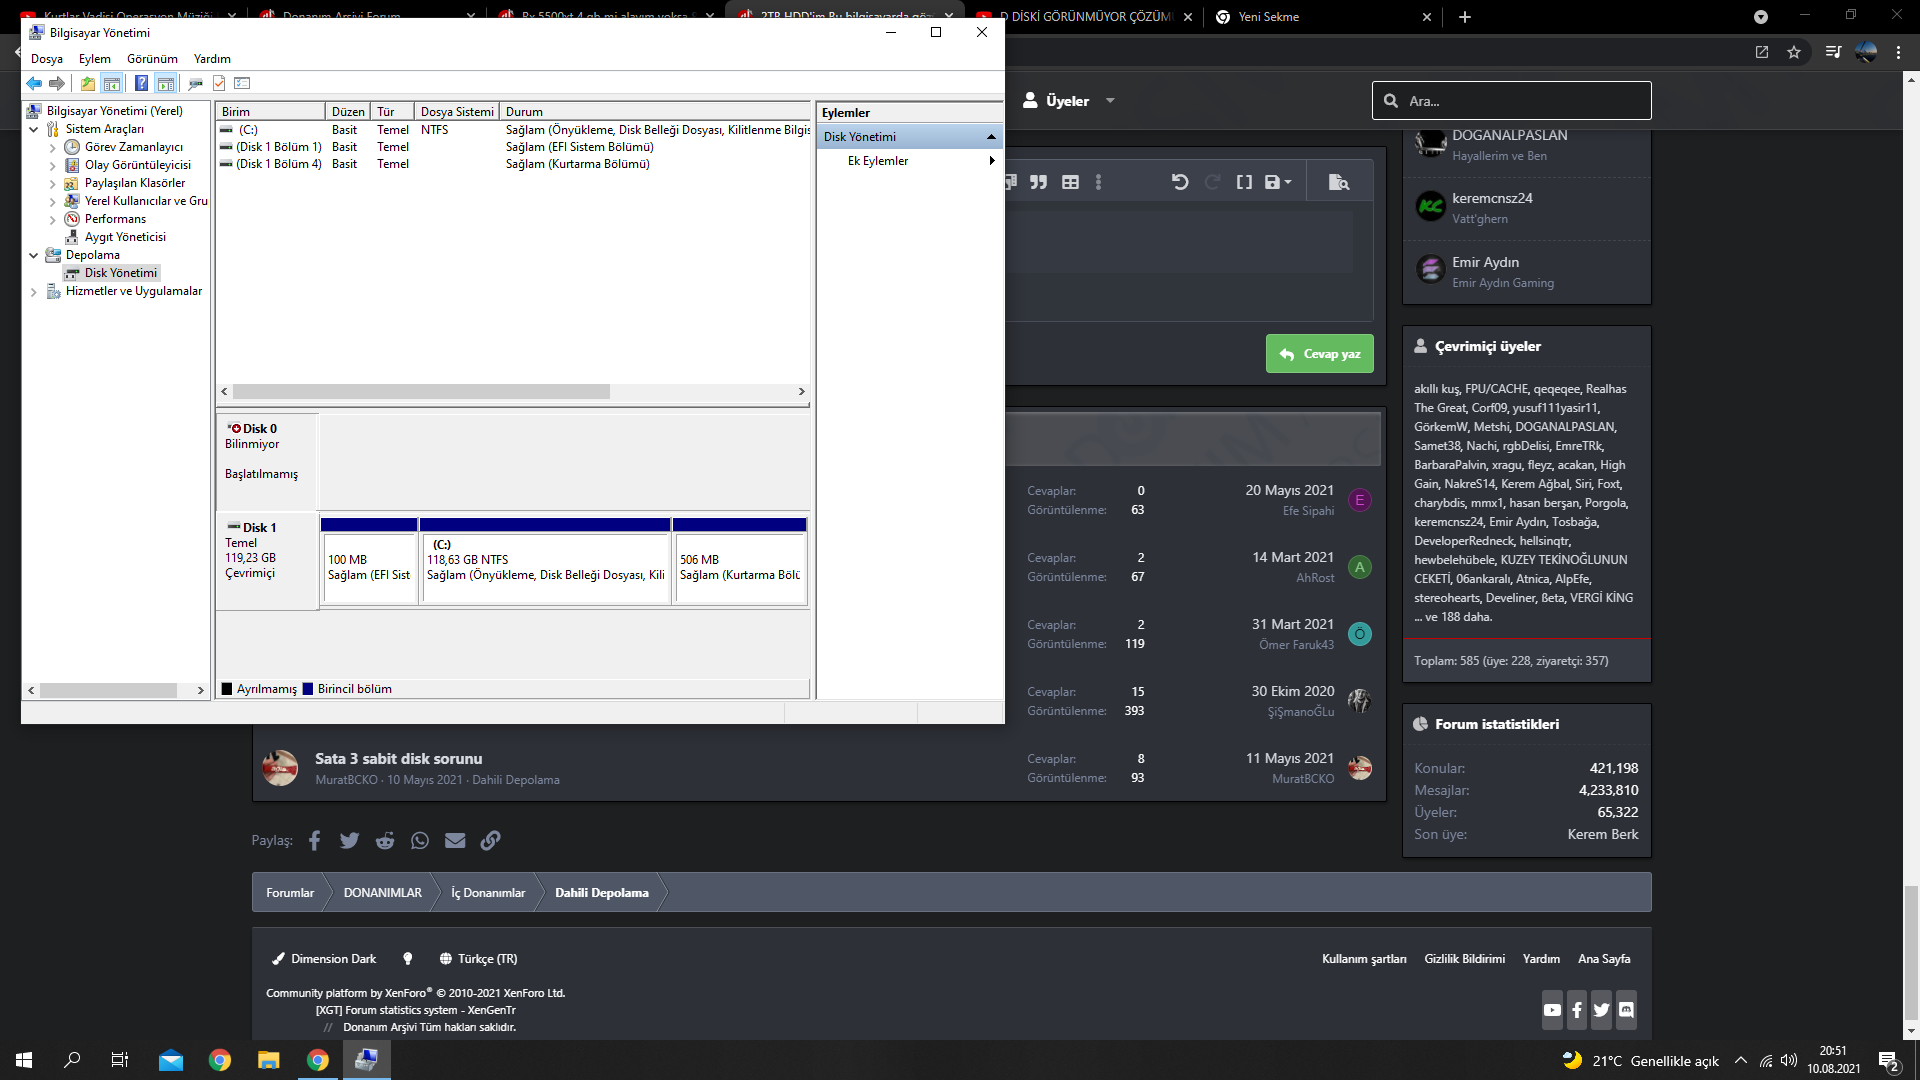Select Disk Yönetimi tree item
The height and width of the screenshot is (1080, 1920).
(121, 273)
